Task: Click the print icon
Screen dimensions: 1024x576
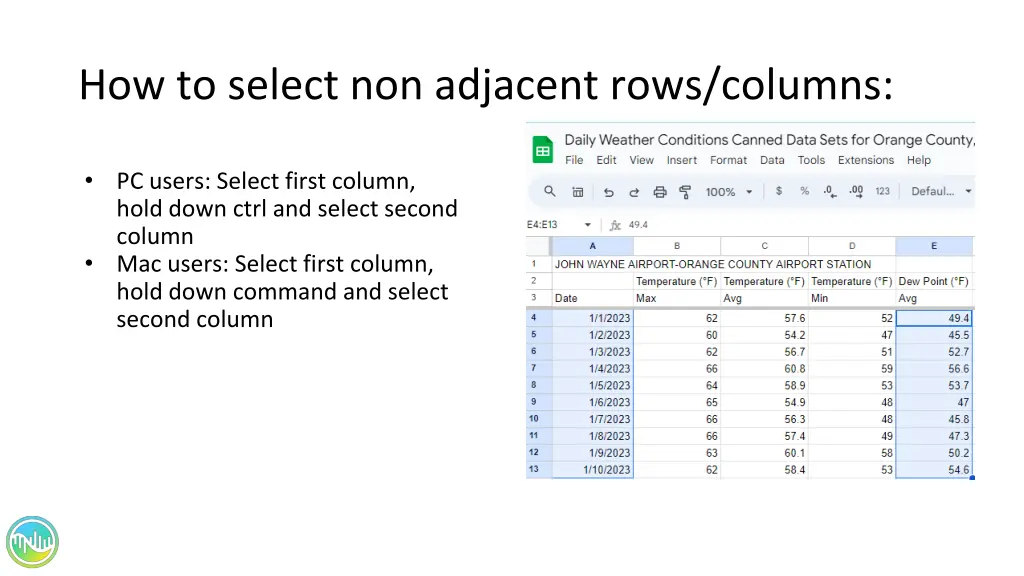Action: coord(660,192)
